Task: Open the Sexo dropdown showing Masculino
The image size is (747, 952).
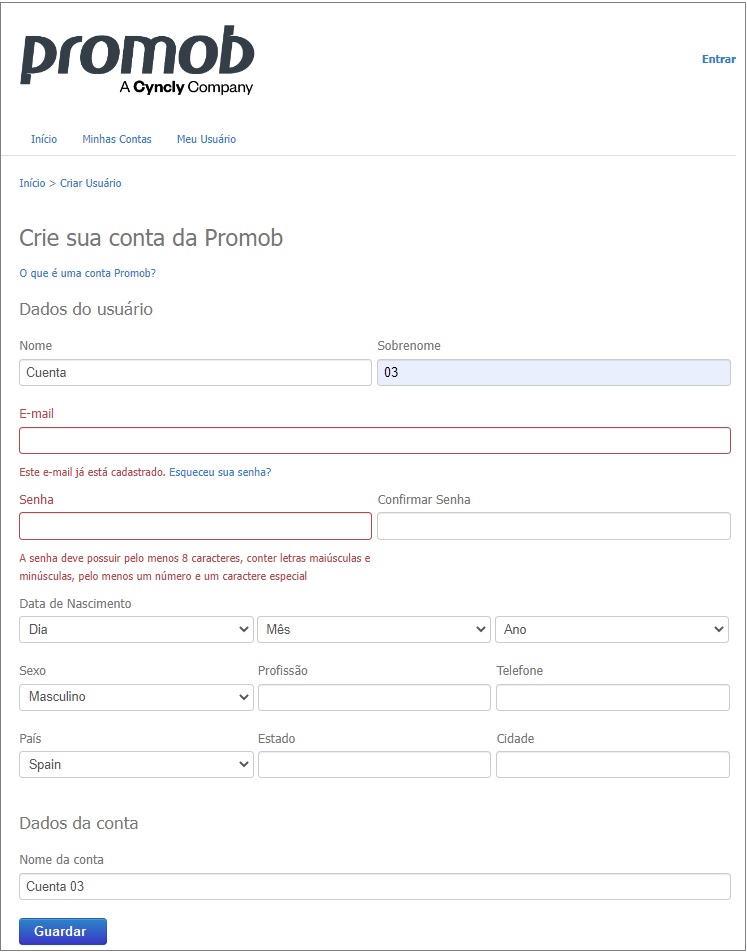Action: coord(136,697)
